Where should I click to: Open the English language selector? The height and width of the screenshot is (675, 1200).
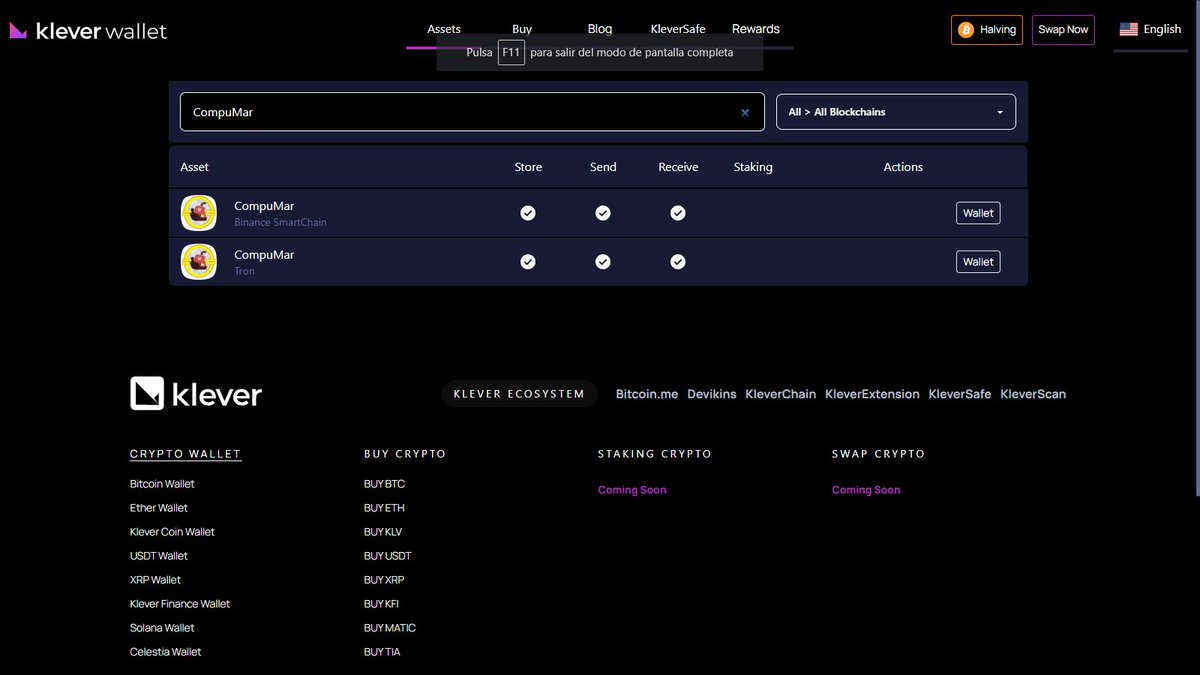coord(1150,30)
